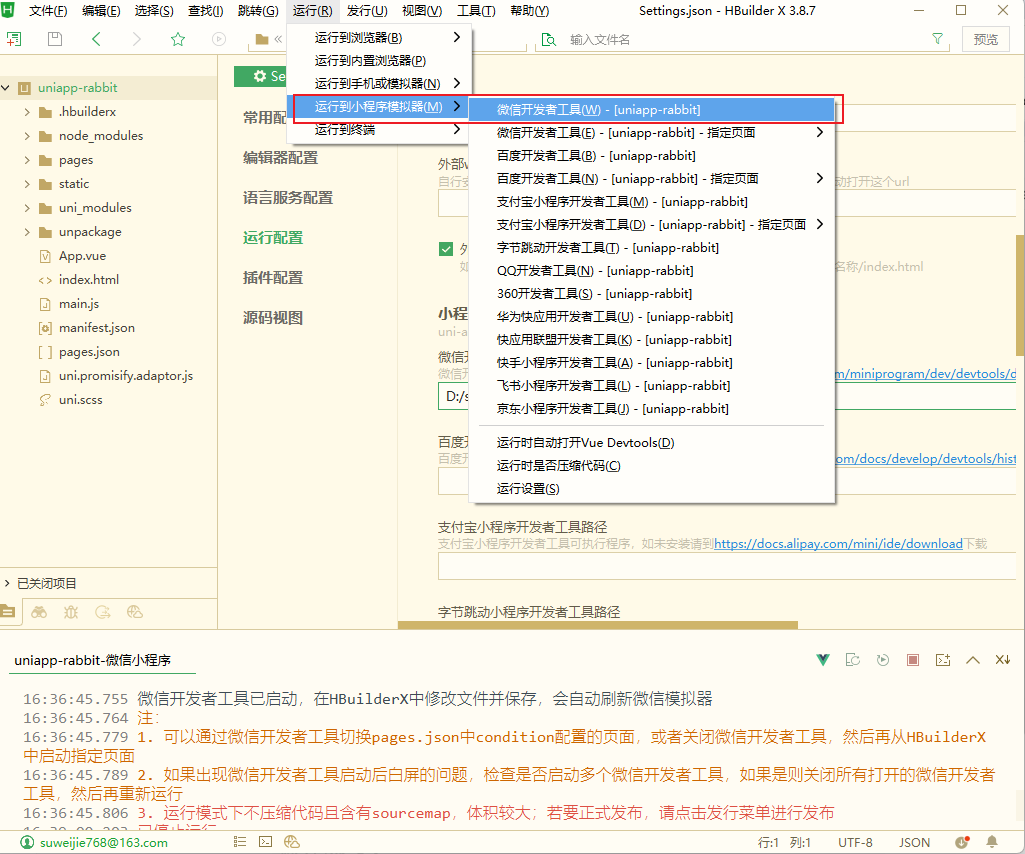Select 微信开发者工具(W) - [uniapp-rabbit]
1025x854 pixels.
(652, 110)
